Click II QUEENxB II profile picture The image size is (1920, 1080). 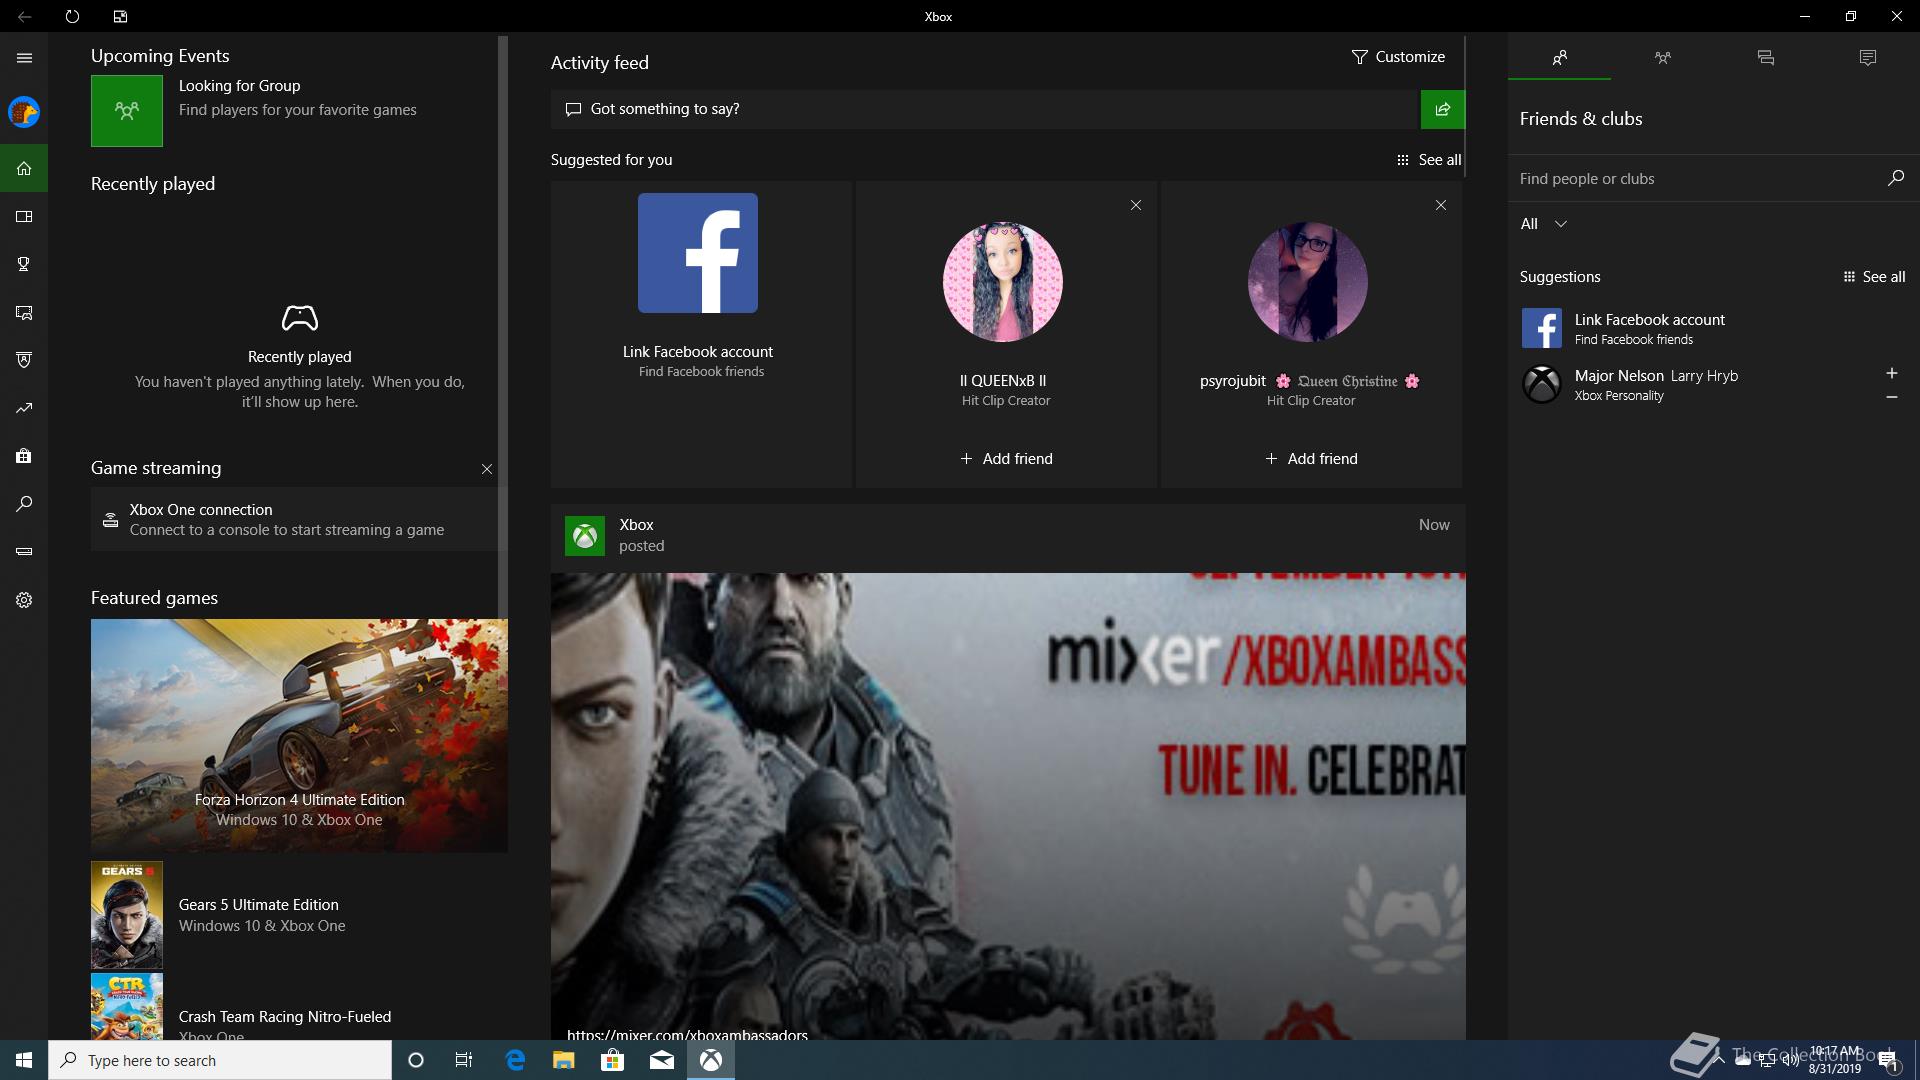[x=1003, y=281]
